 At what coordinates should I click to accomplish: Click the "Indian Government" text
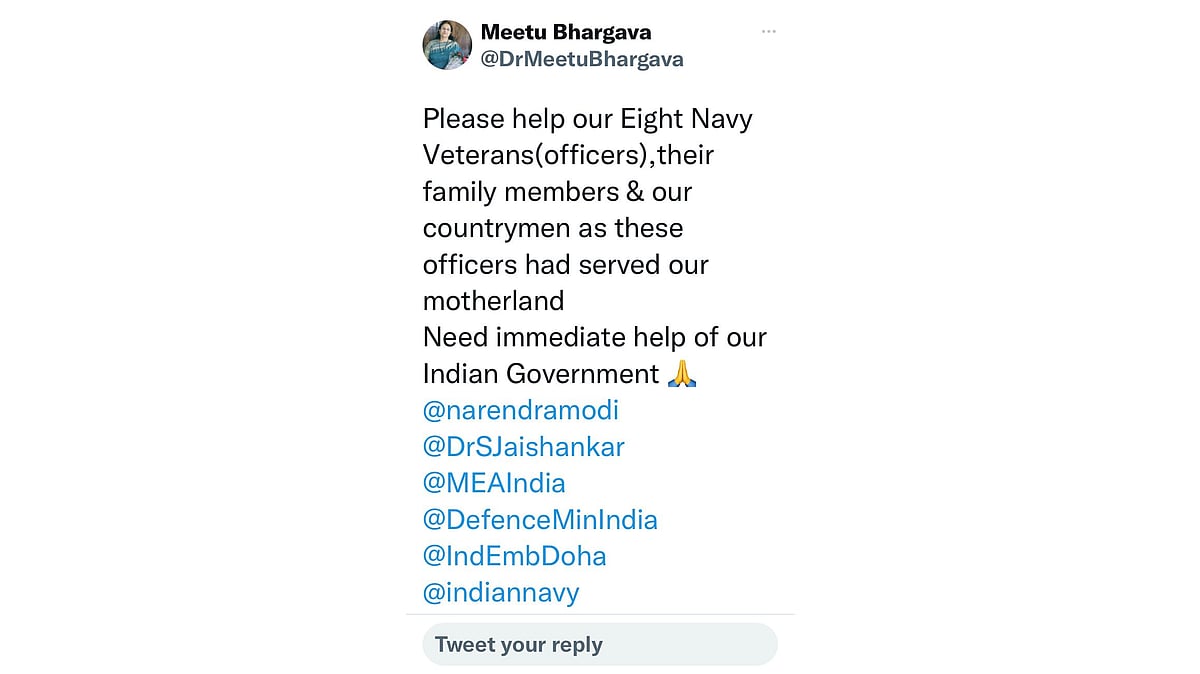[541, 374]
